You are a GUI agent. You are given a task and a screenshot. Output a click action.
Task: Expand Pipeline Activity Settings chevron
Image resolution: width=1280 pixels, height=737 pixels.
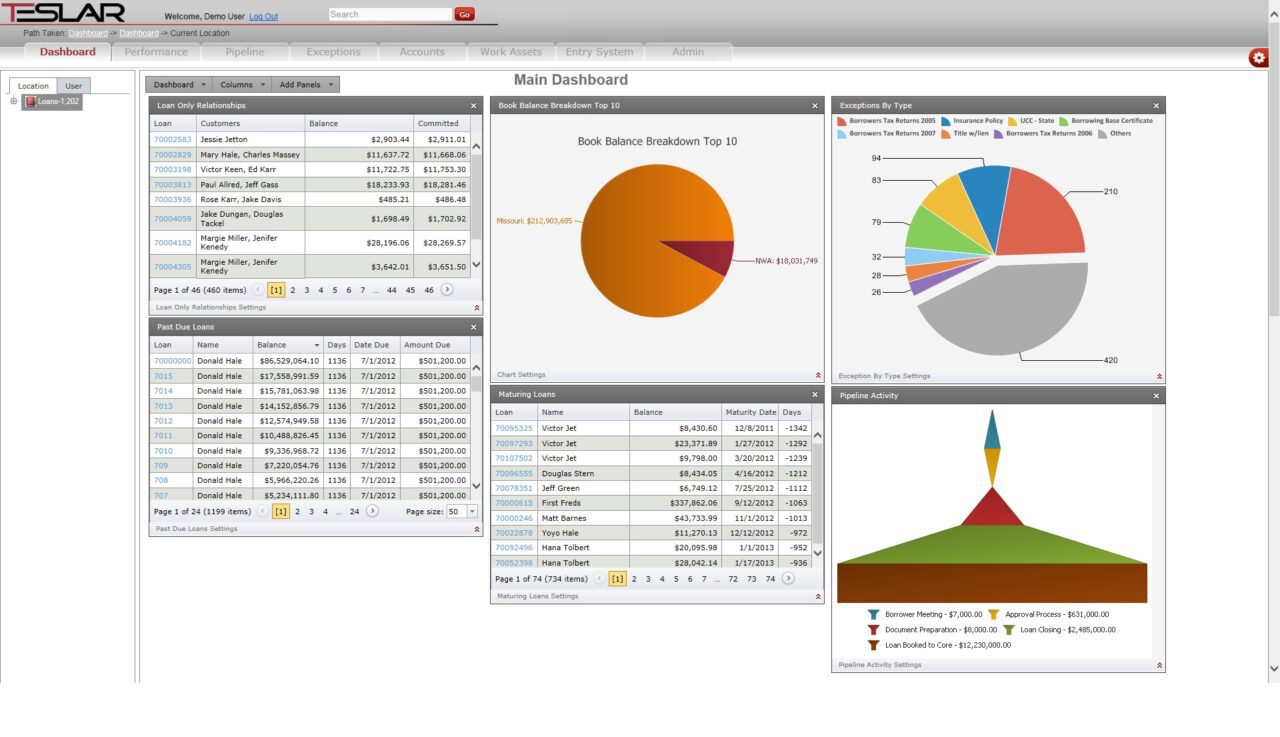[1159, 664]
